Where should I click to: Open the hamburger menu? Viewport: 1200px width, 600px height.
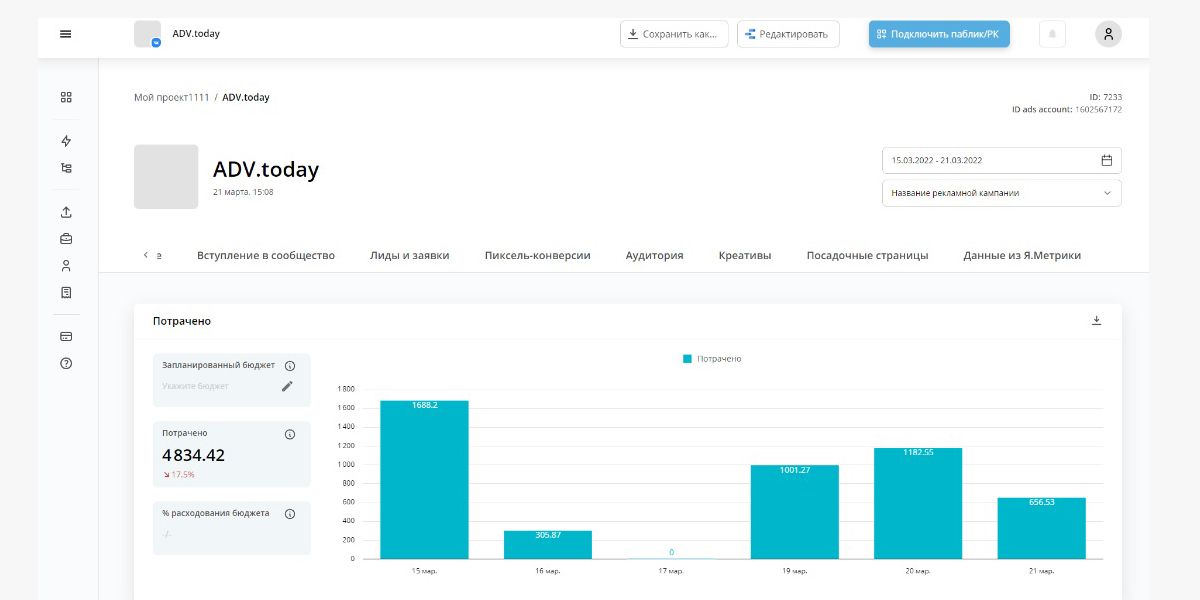point(66,34)
